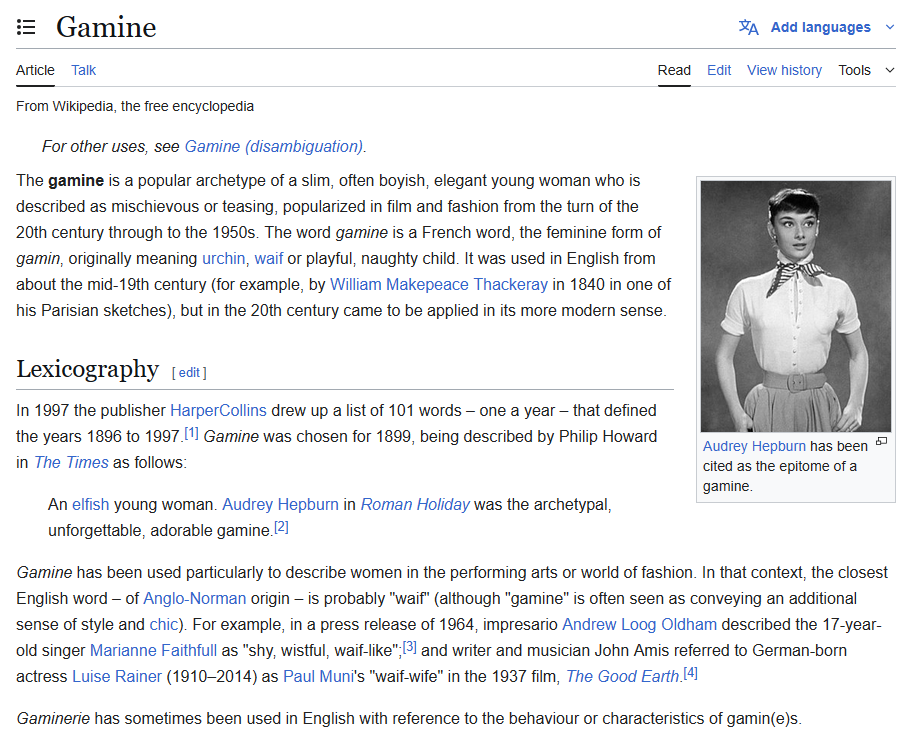Jump to citation footnote 1
The image size is (902, 750).
pyautogui.click(x=191, y=433)
